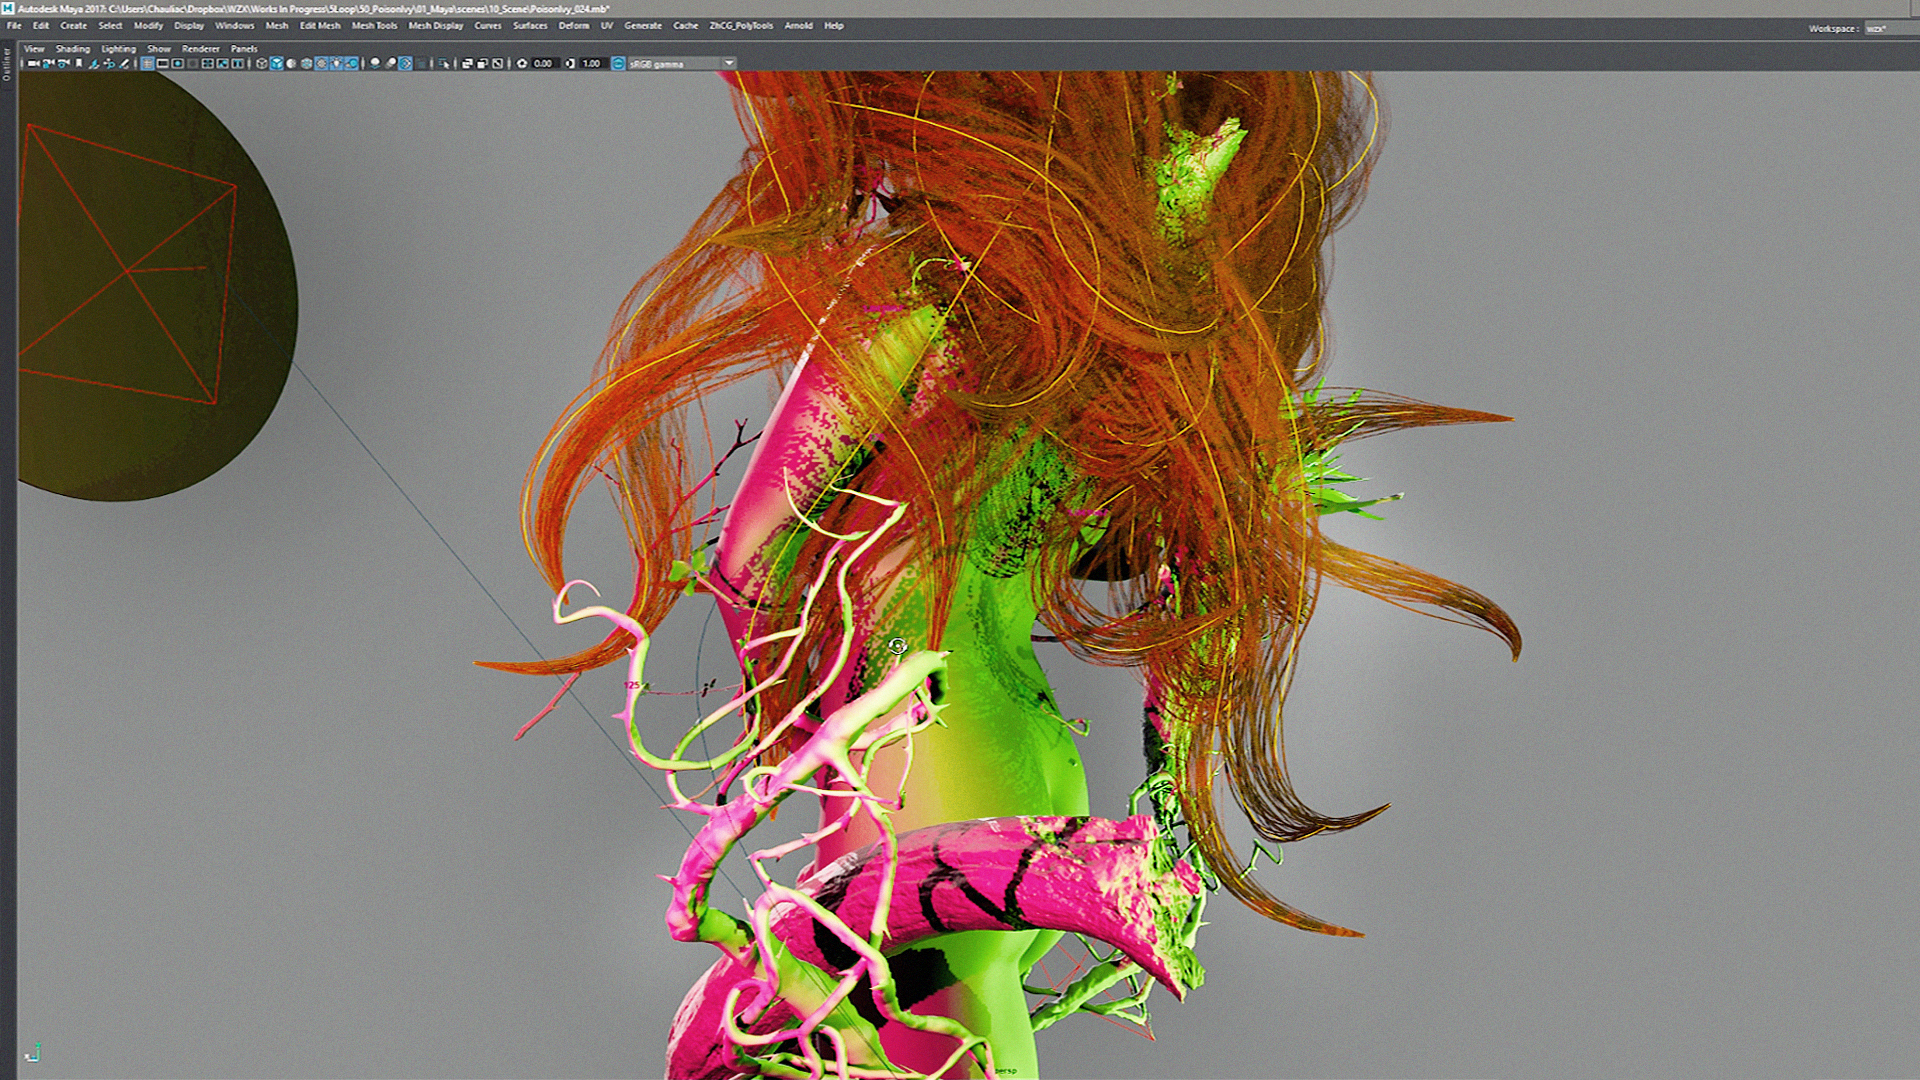Click the Camera Attributes icon

click(x=63, y=63)
